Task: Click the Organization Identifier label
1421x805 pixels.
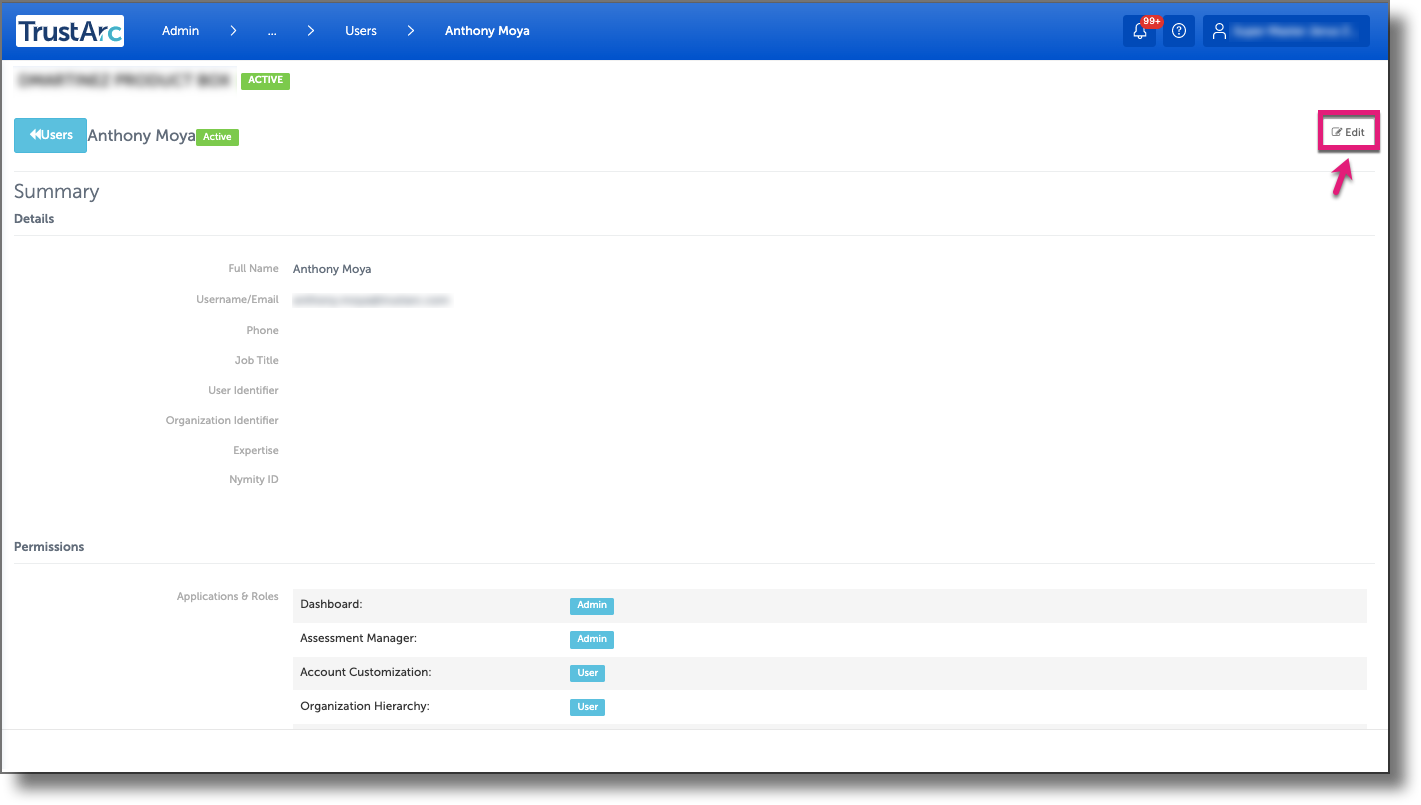Action: [222, 420]
